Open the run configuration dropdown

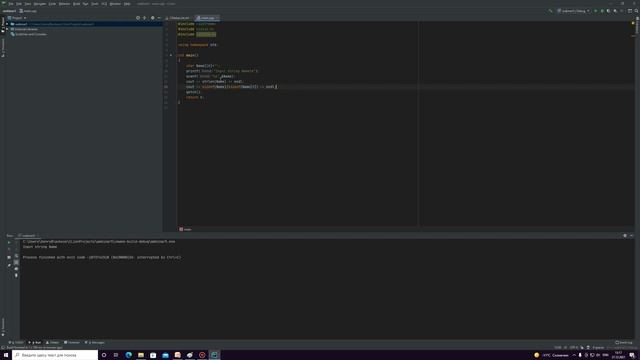tap(573, 11)
